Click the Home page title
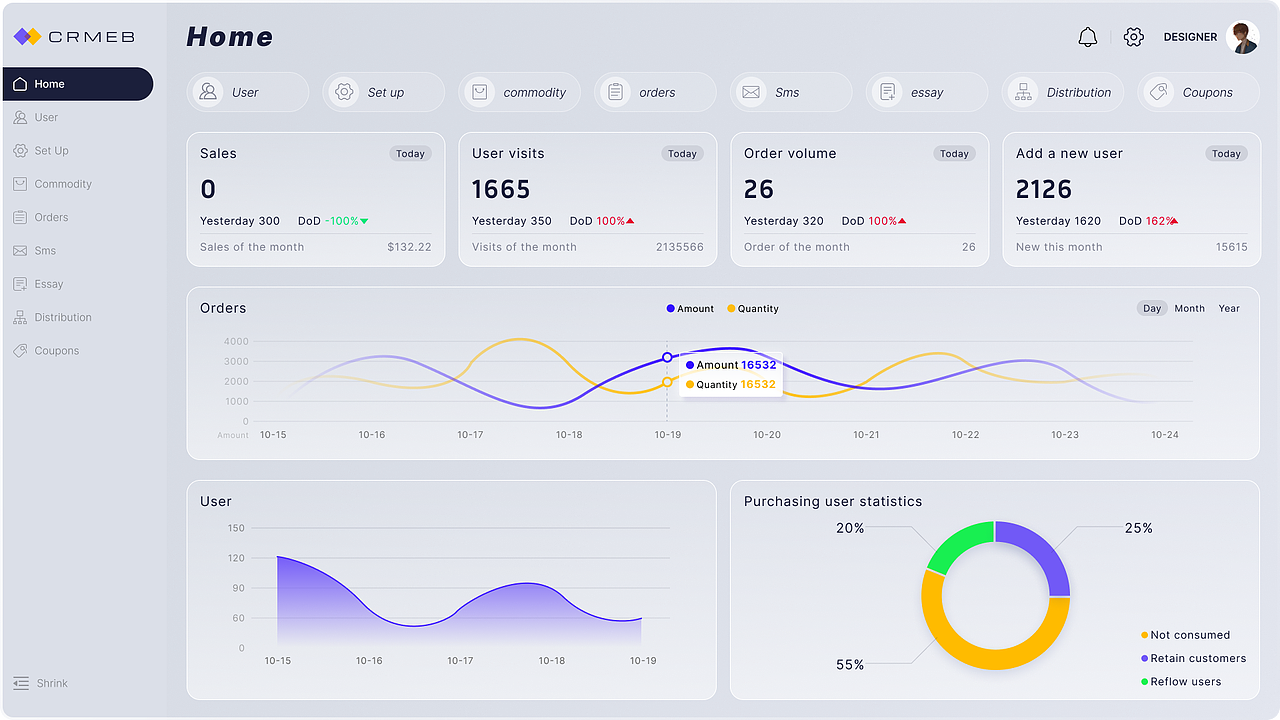The height and width of the screenshot is (720, 1280). [230, 37]
